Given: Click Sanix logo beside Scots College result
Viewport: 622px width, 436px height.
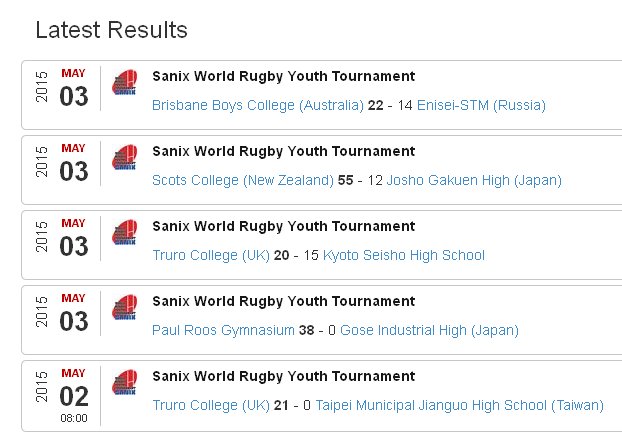Looking at the screenshot, I should [125, 157].
